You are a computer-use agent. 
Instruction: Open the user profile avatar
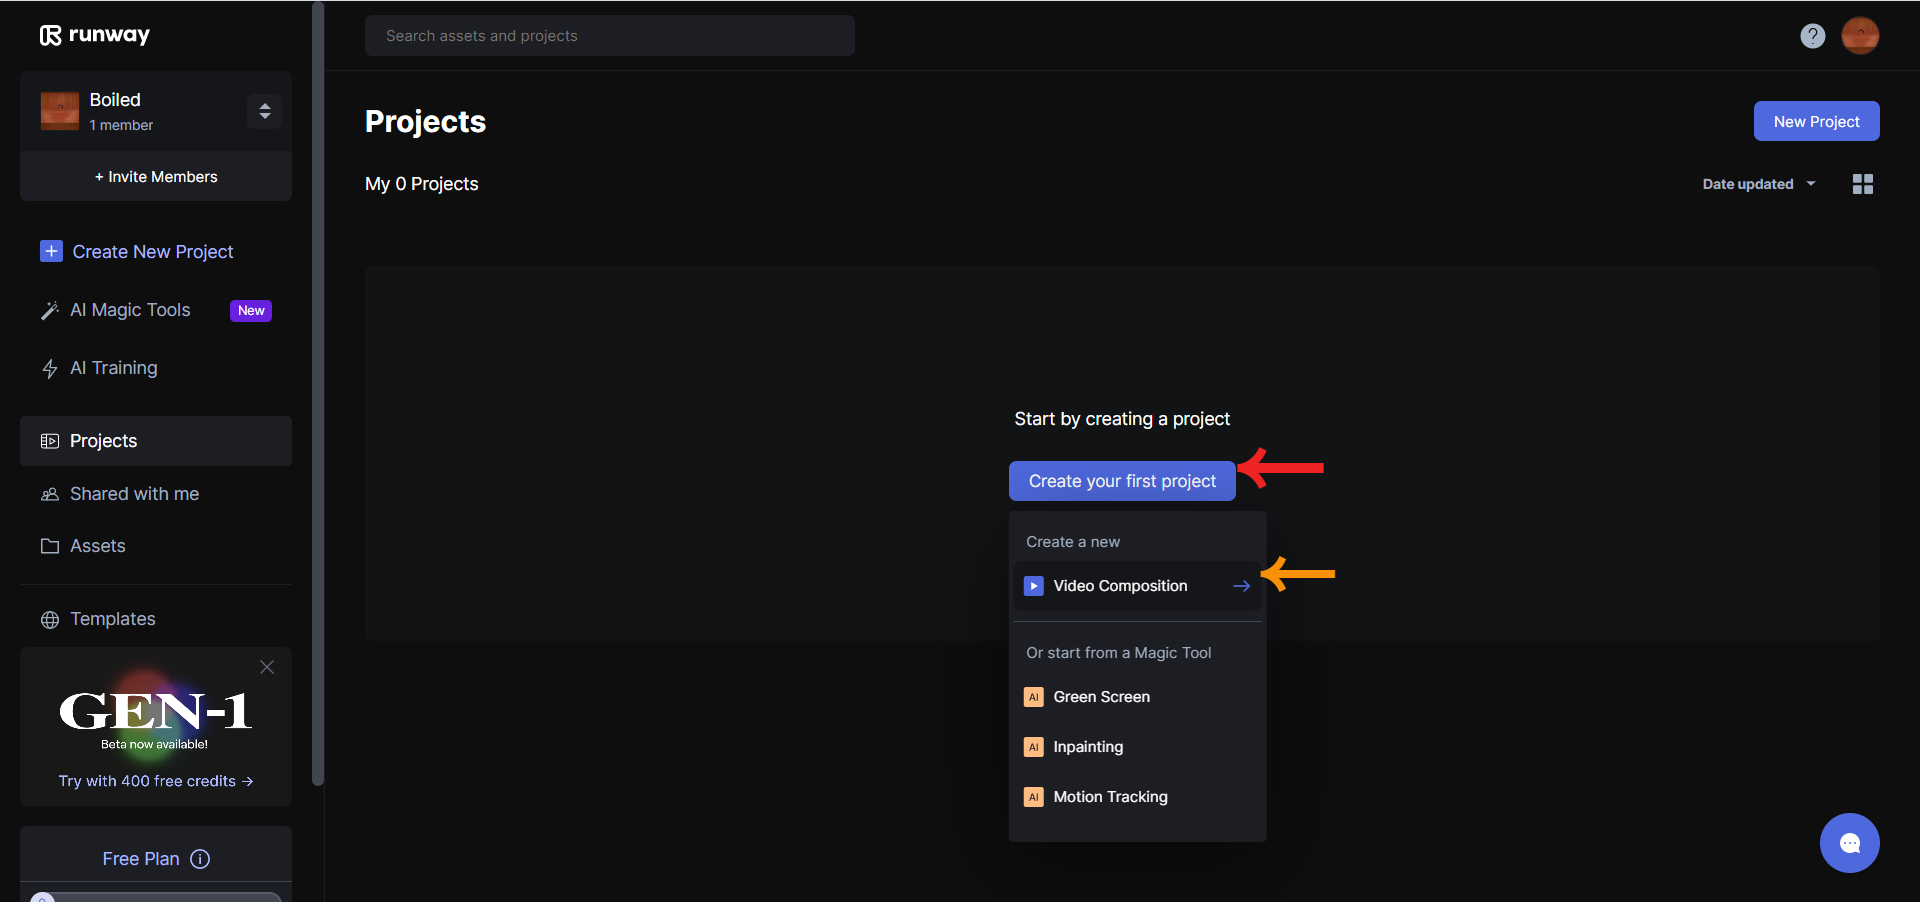[x=1860, y=36]
